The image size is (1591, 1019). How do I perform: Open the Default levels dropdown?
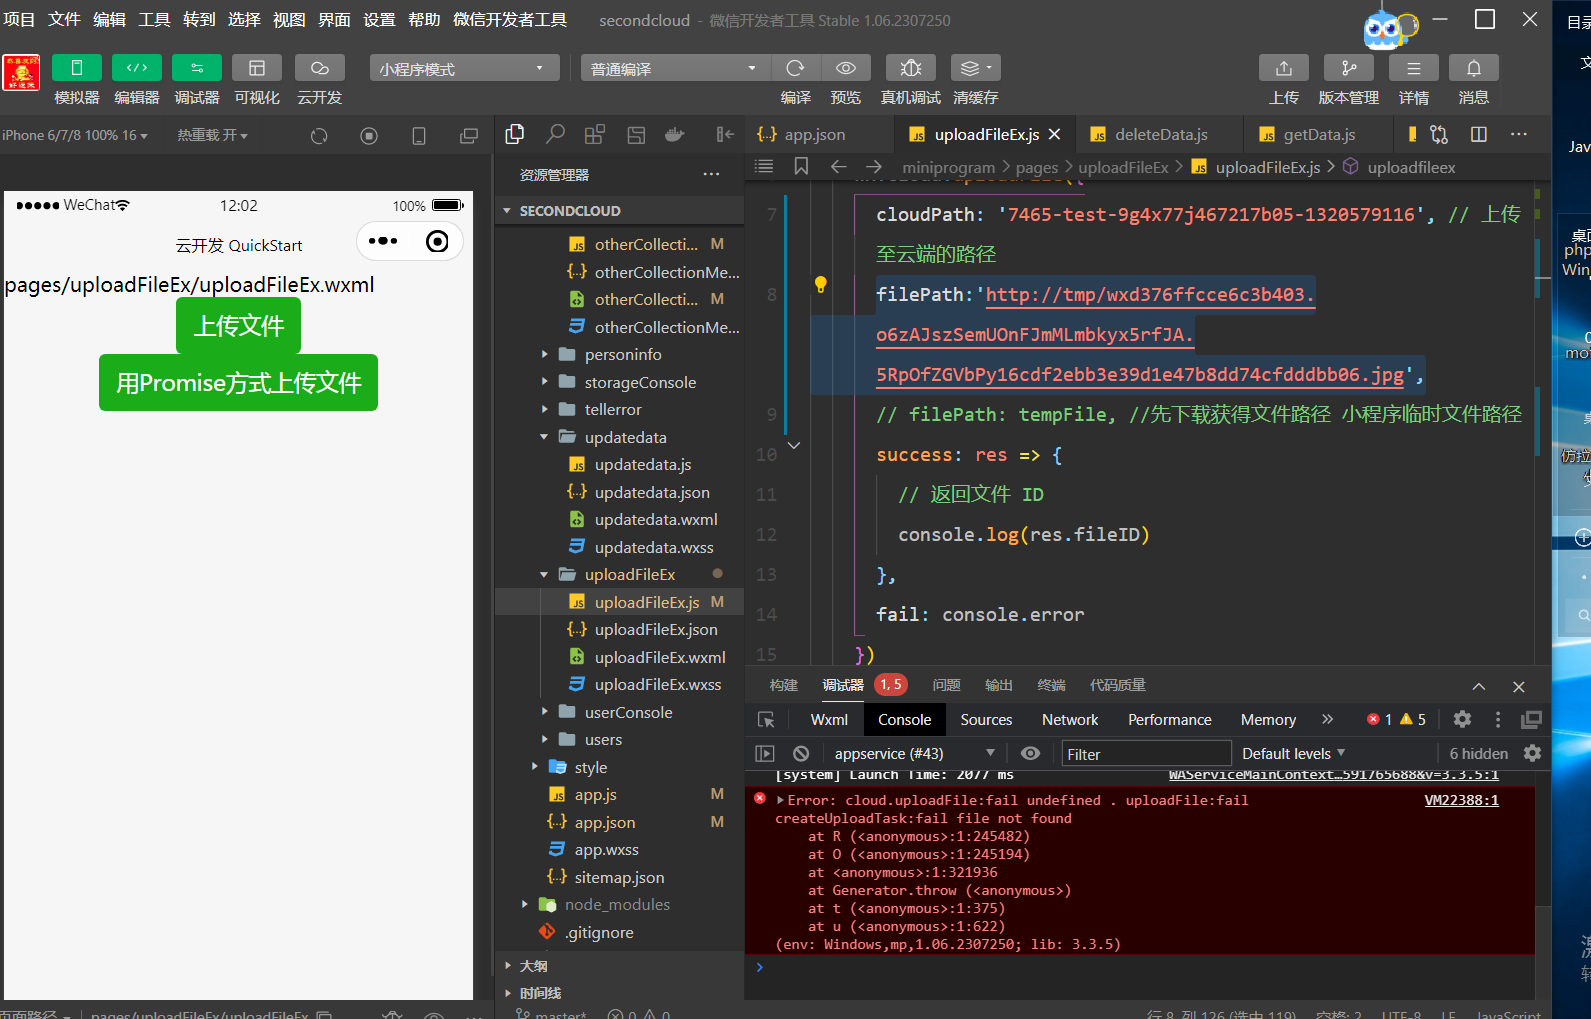pos(1293,753)
